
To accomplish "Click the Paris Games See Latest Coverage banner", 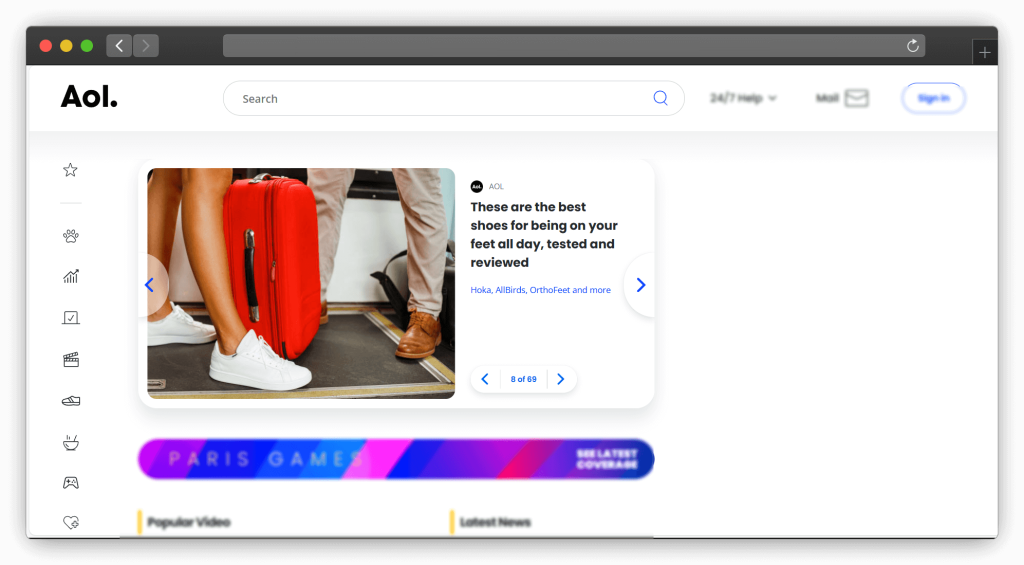I will pyautogui.click(x=396, y=459).
